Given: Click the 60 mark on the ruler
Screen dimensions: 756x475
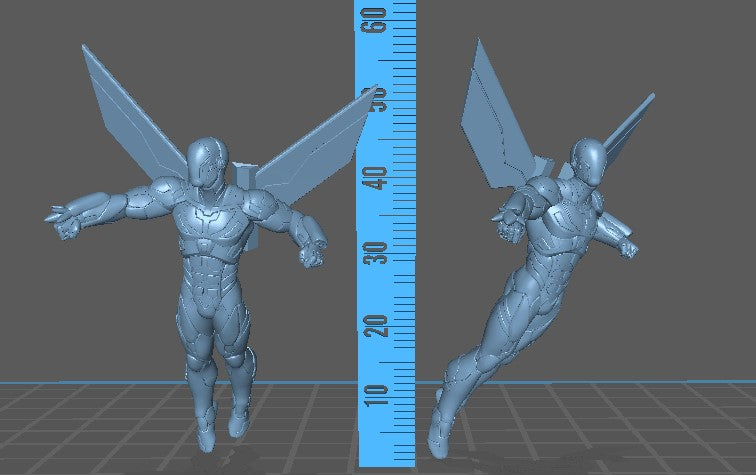Looking at the screenshot, I should 375,20.
